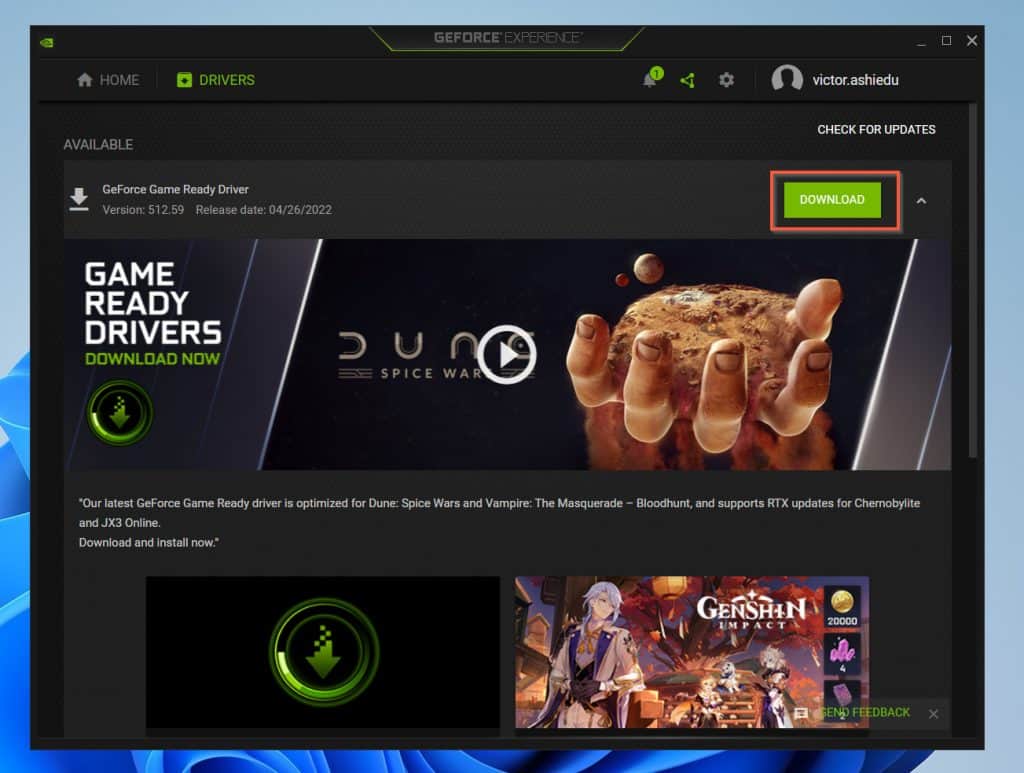Click the download arrow icon beside GeForce driver
1024x773 pixels.
(x=79, y=199)
